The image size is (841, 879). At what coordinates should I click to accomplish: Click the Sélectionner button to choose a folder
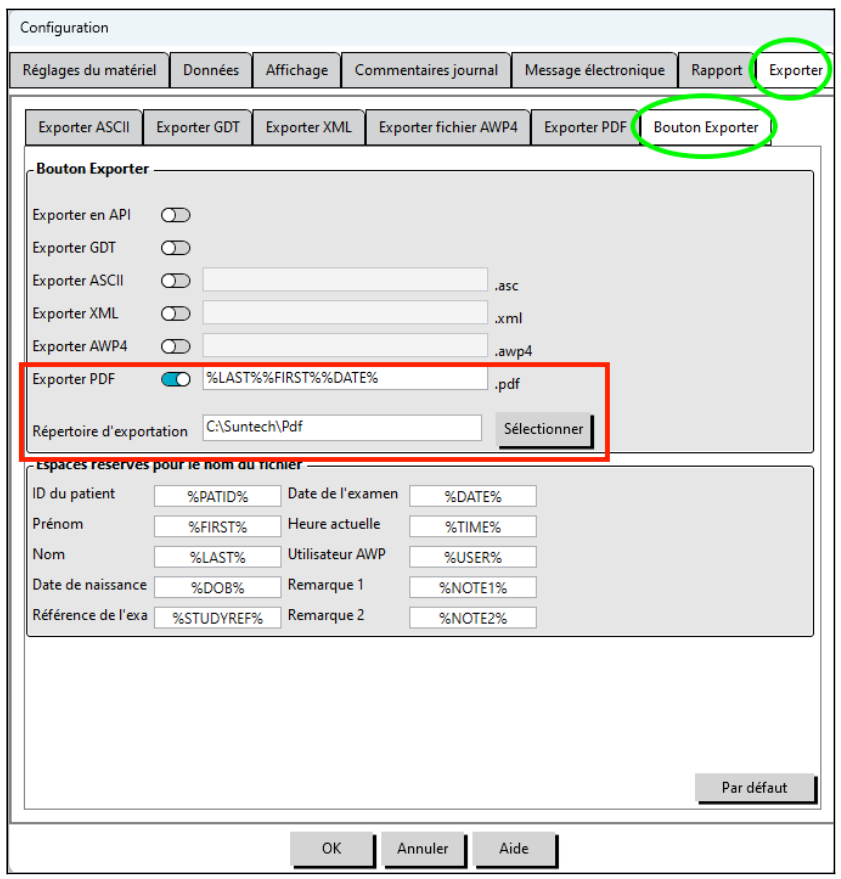coord(544,428)
